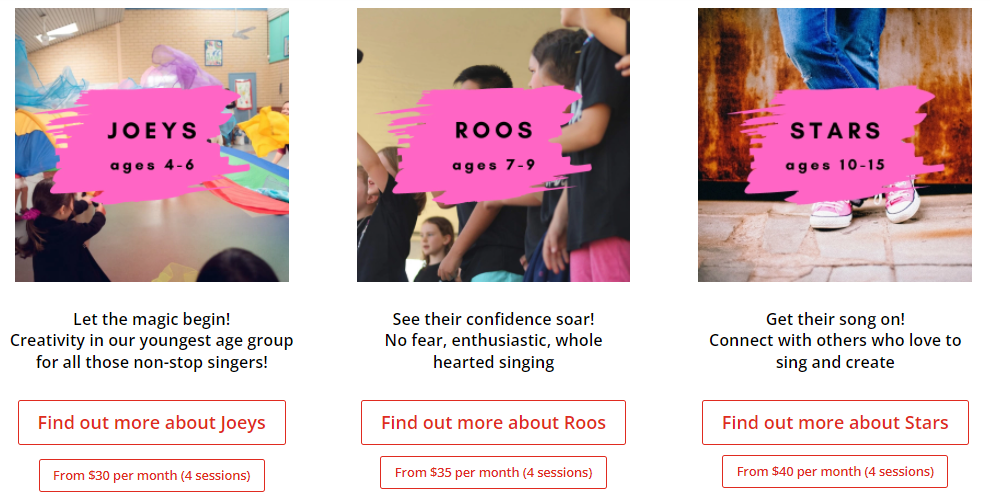Viewport: 990px width, 495px height.
Task: Open the Find out more about Roos link
Action: click(x=493, y=422)
